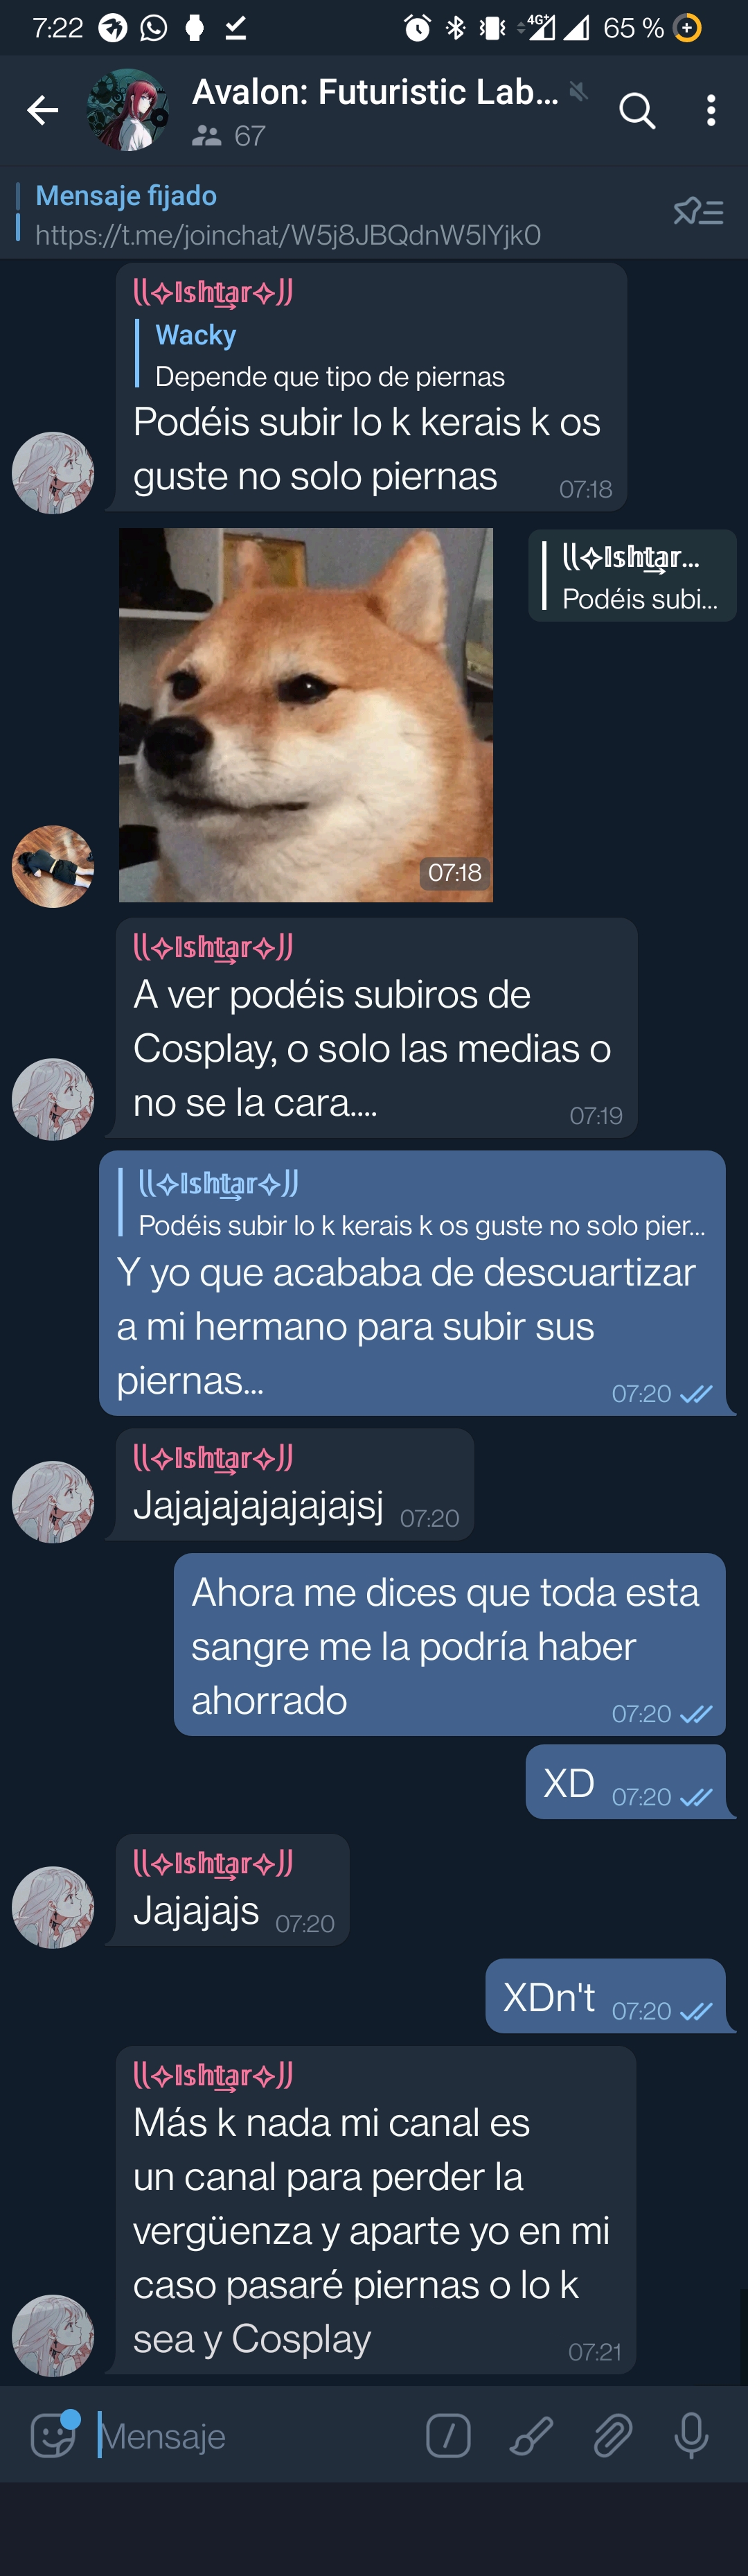
Task: Tap Ishtar reply preview beside dog image
Action: (x=632, y=576)
